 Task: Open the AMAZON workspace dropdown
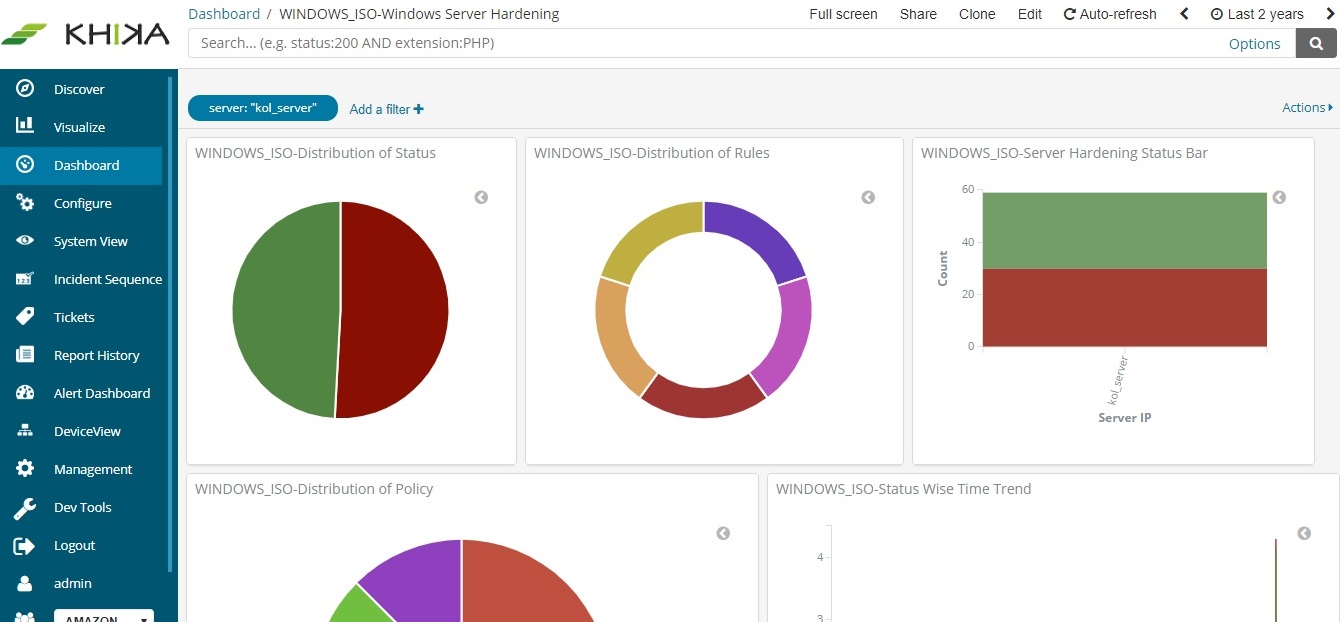[104, 616]
